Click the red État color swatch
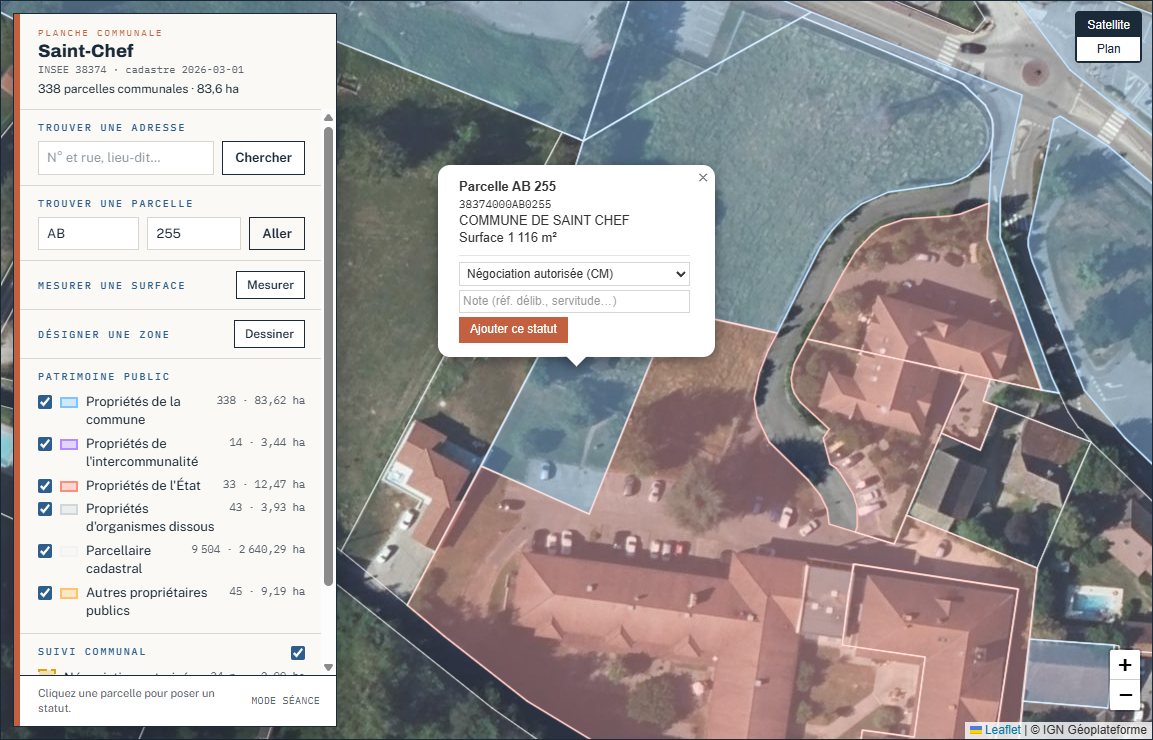Screen dimensions: 1153x740 [69, 486]
